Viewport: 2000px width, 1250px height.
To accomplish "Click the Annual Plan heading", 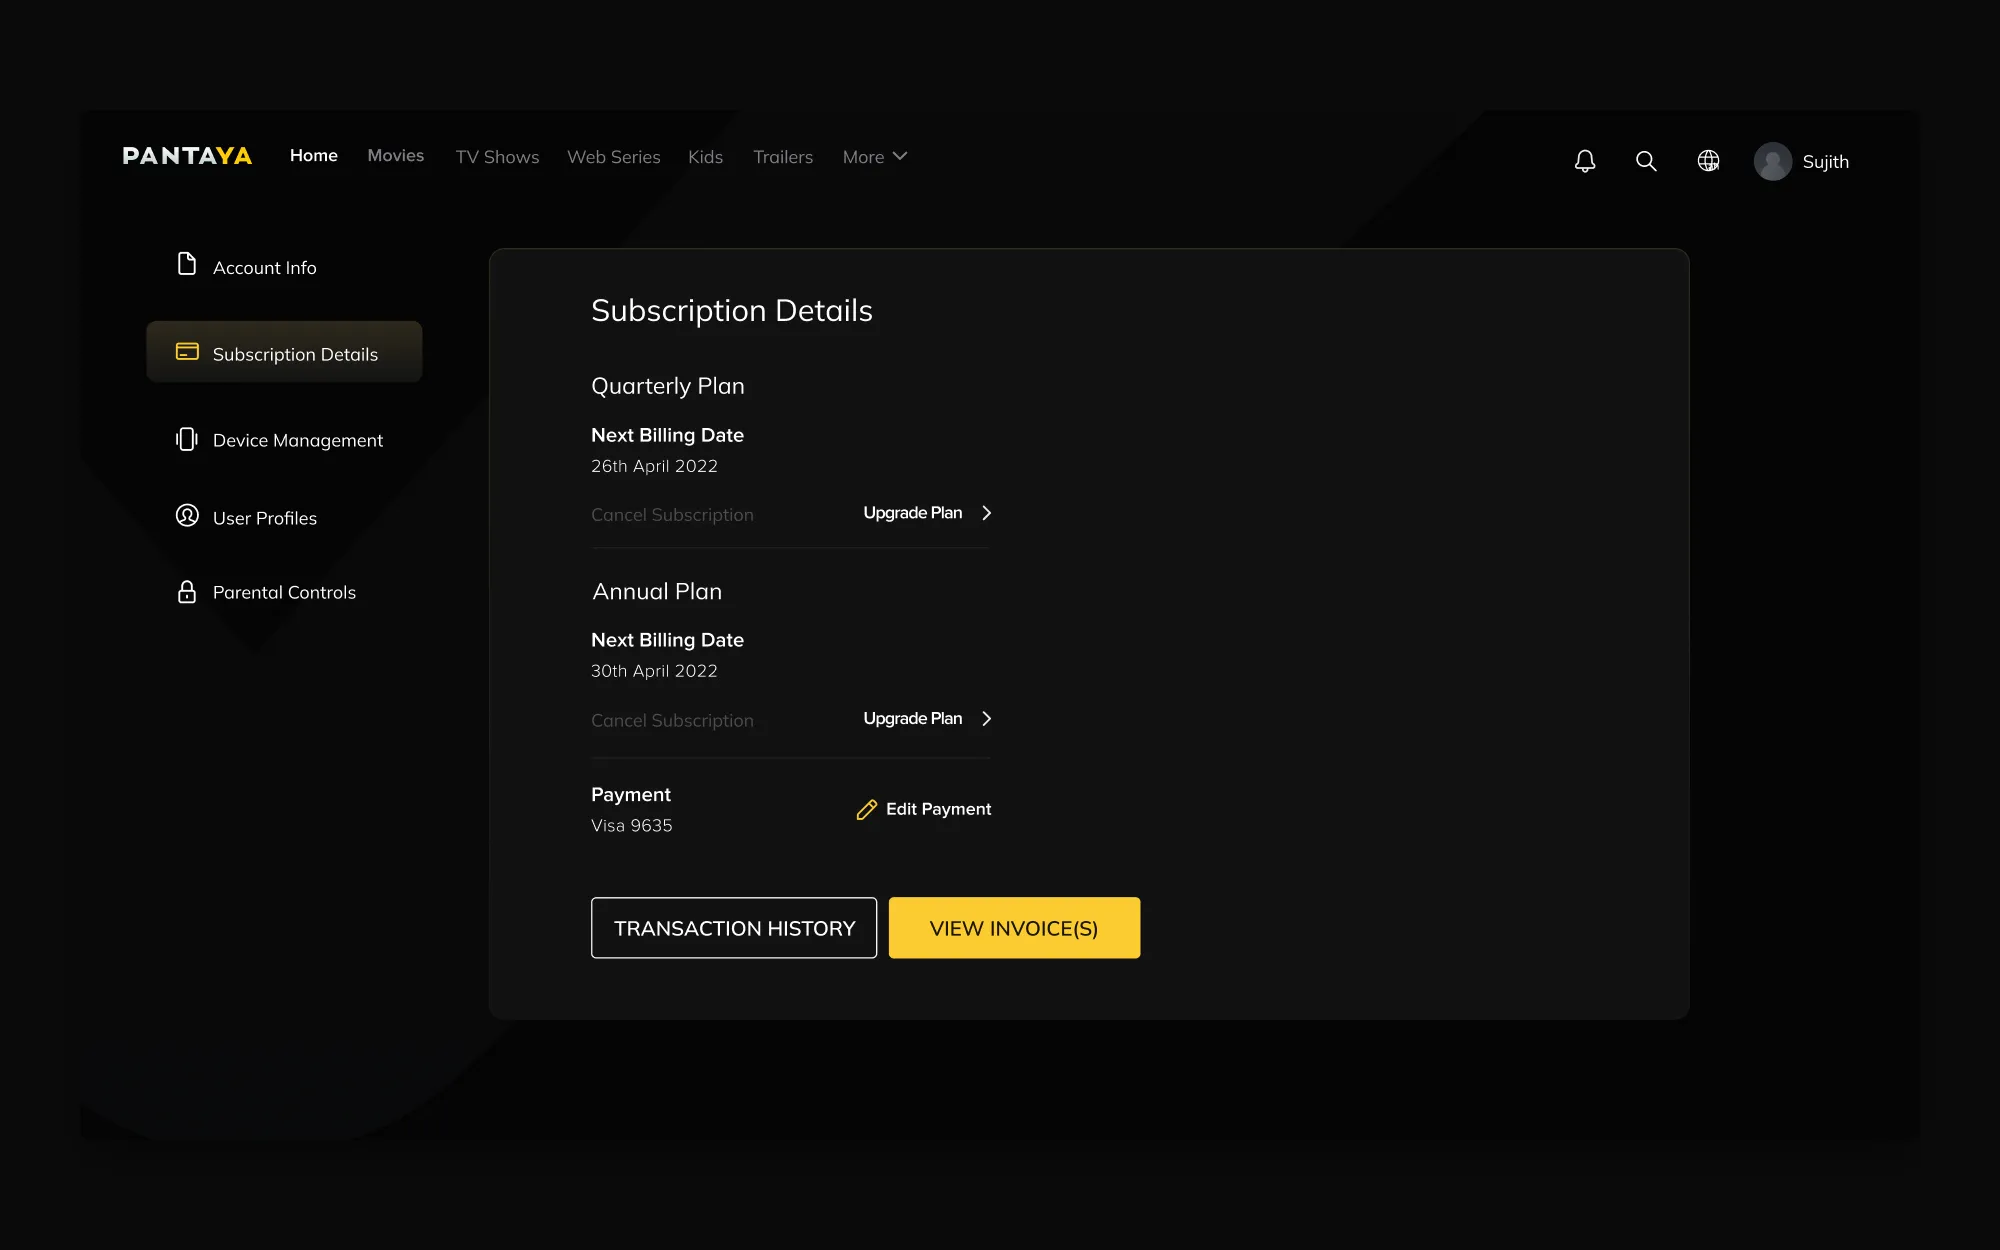I will click(657, 591).
